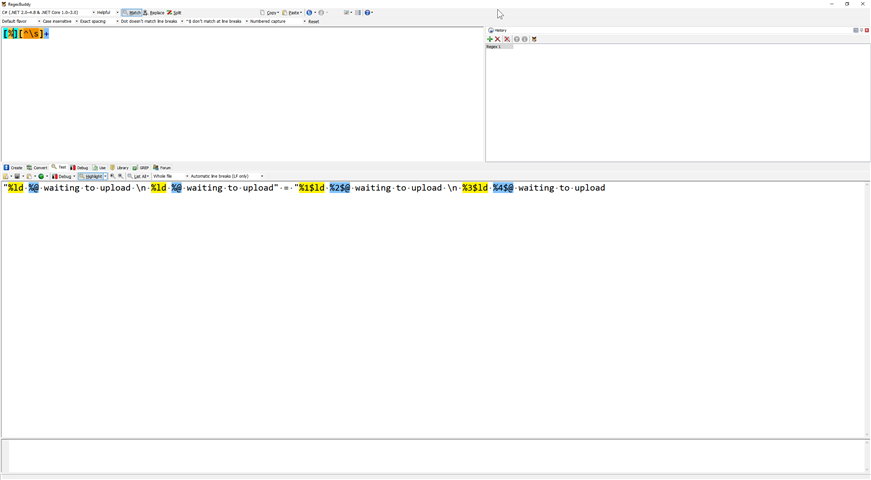Click the Reset options button
The image size is (871, 480).
pos(314,22)
